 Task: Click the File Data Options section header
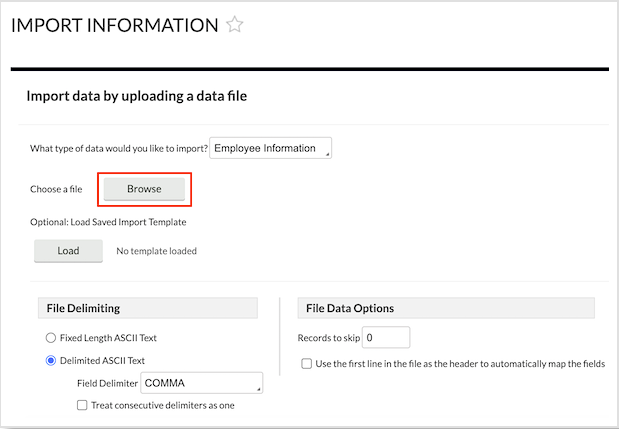(x=350, y=308)
